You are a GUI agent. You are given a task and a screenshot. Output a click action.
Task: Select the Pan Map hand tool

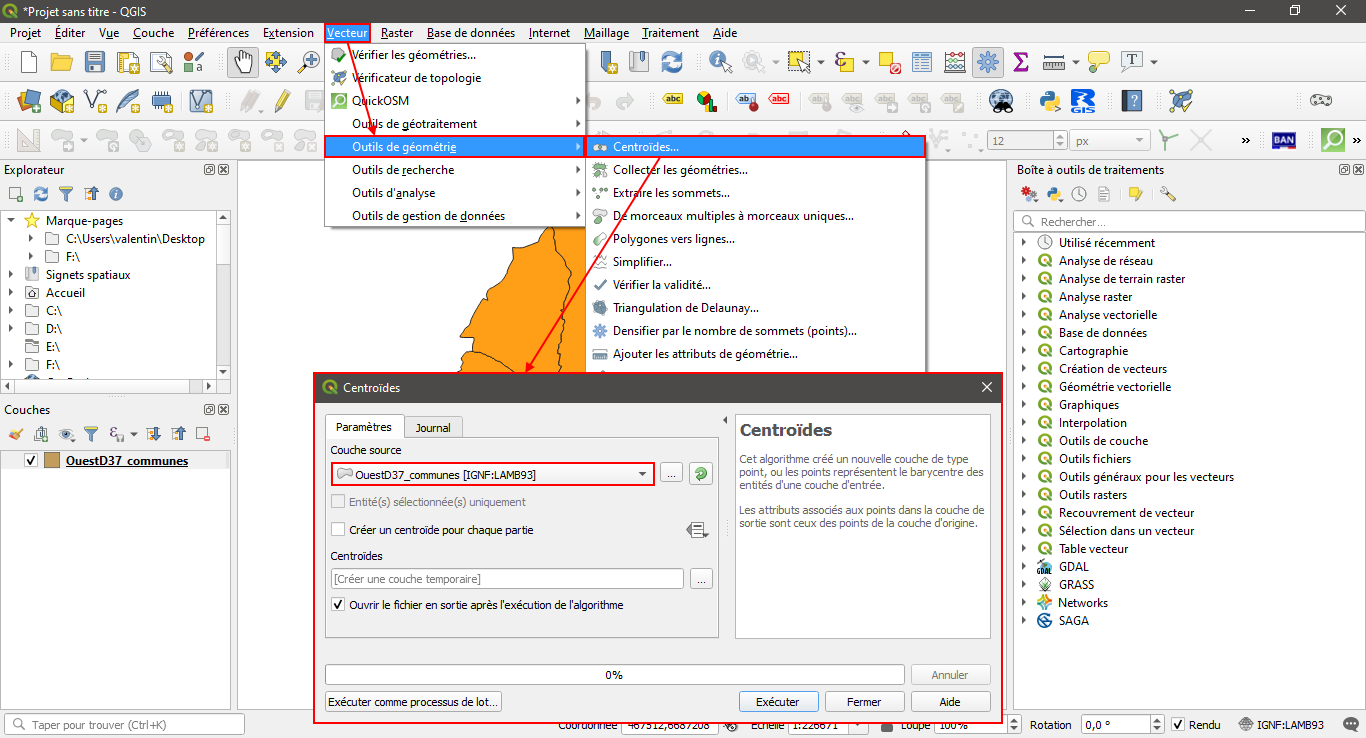pos(242,62)
